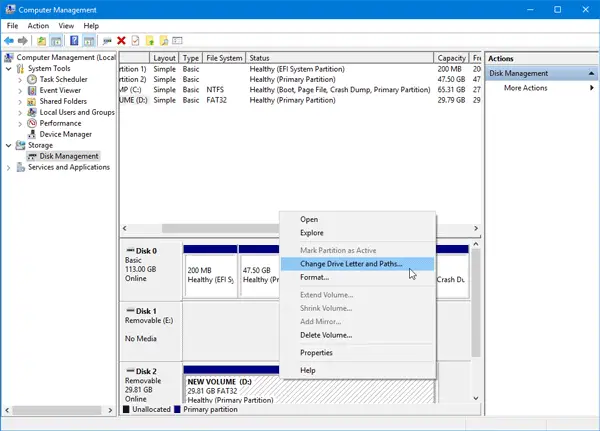Expand the Task Scheduler node

point(20,80)
